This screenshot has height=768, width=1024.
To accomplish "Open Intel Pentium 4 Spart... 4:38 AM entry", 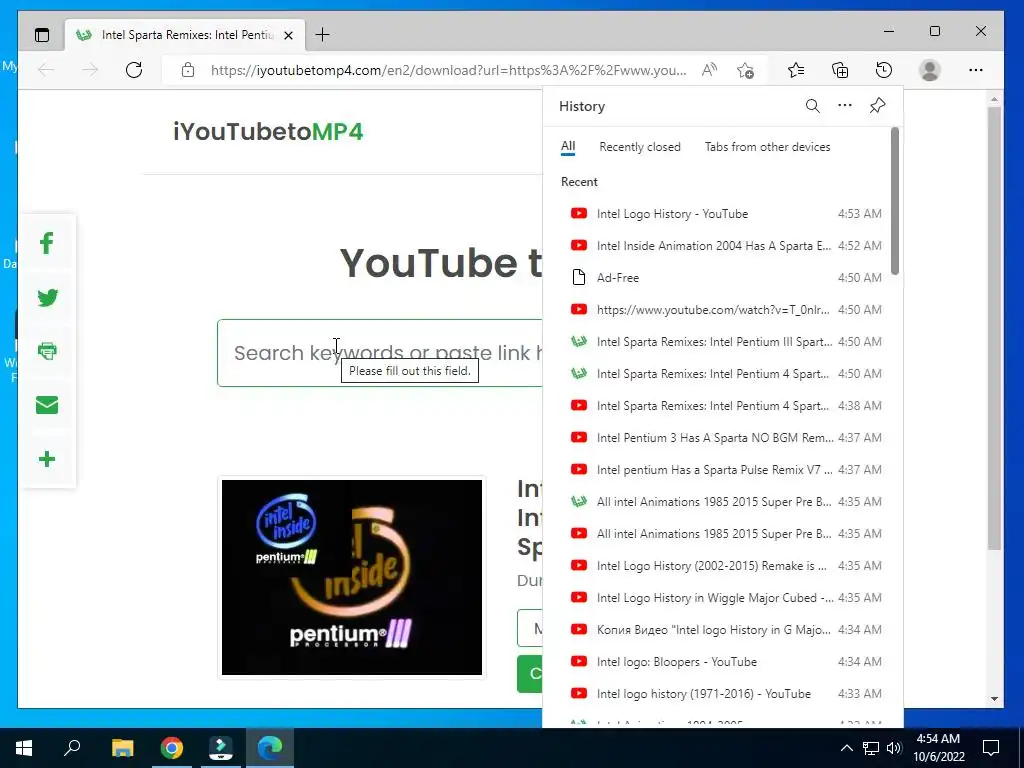I will 721,406.
